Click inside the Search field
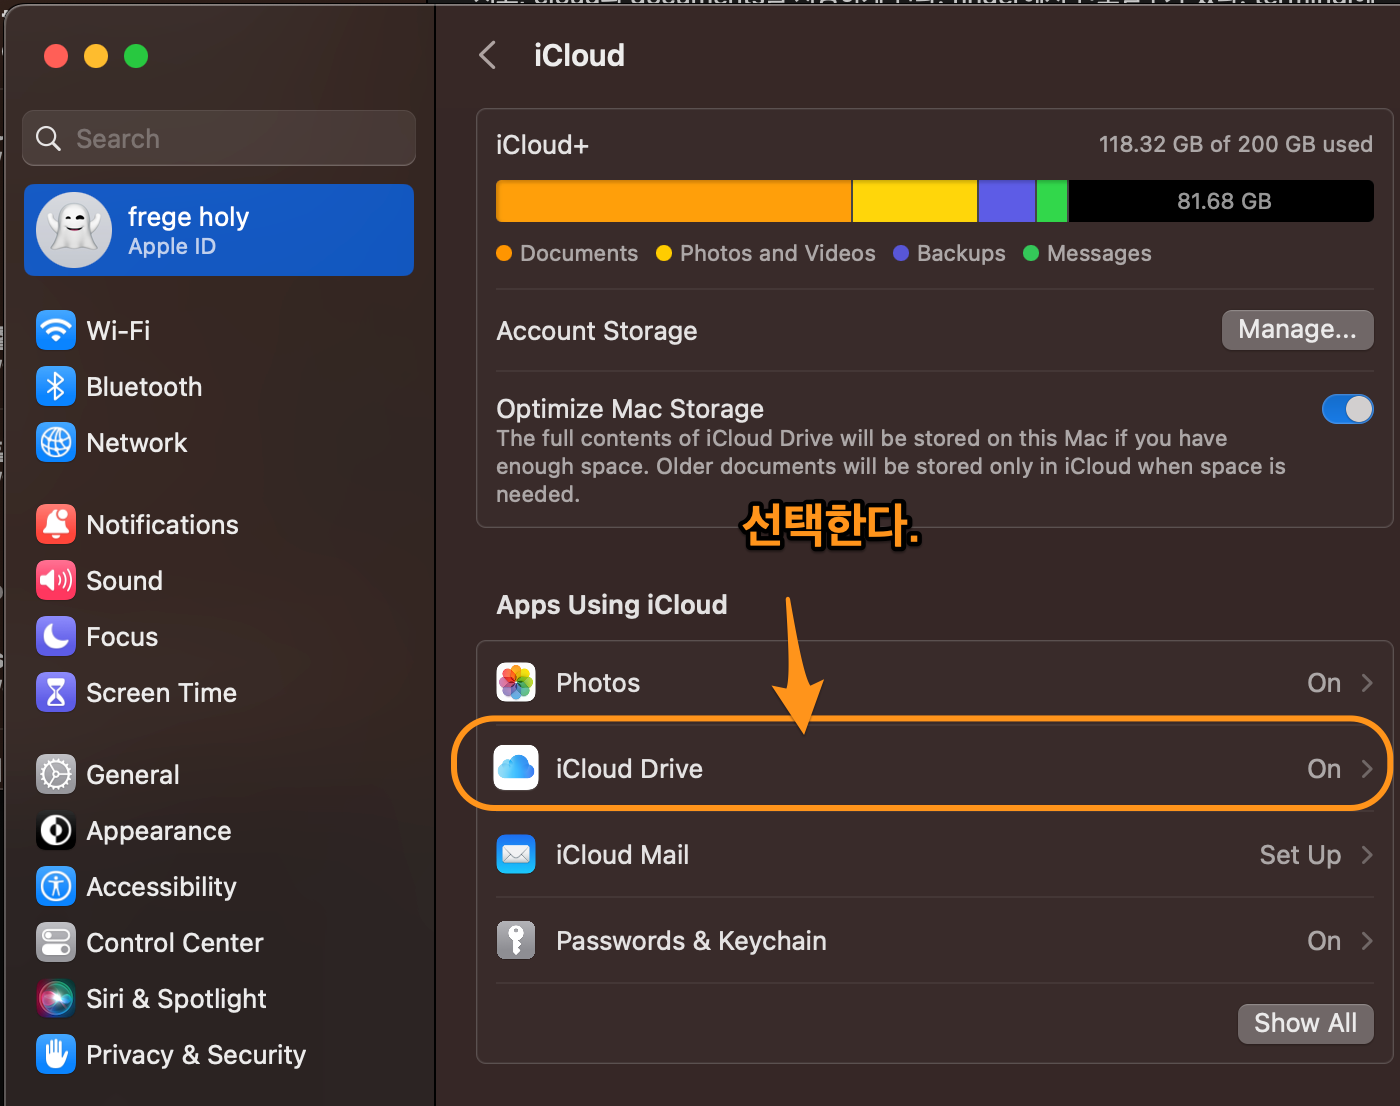The height and width of the screenshot is (1106, 1400). pyautogui.click(x=218, y=138)
